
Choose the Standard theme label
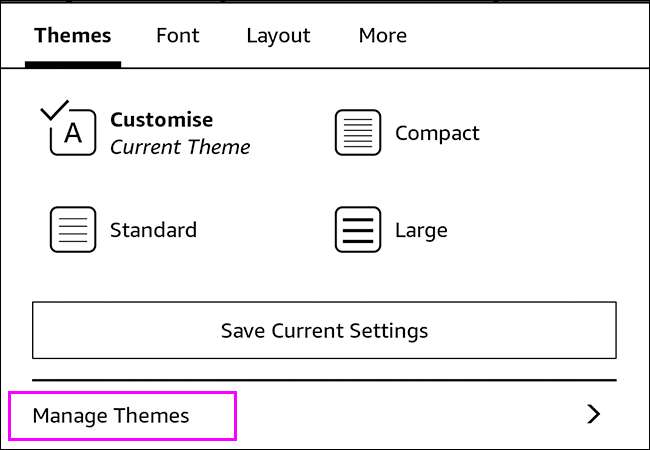click(x=153, y=230)
